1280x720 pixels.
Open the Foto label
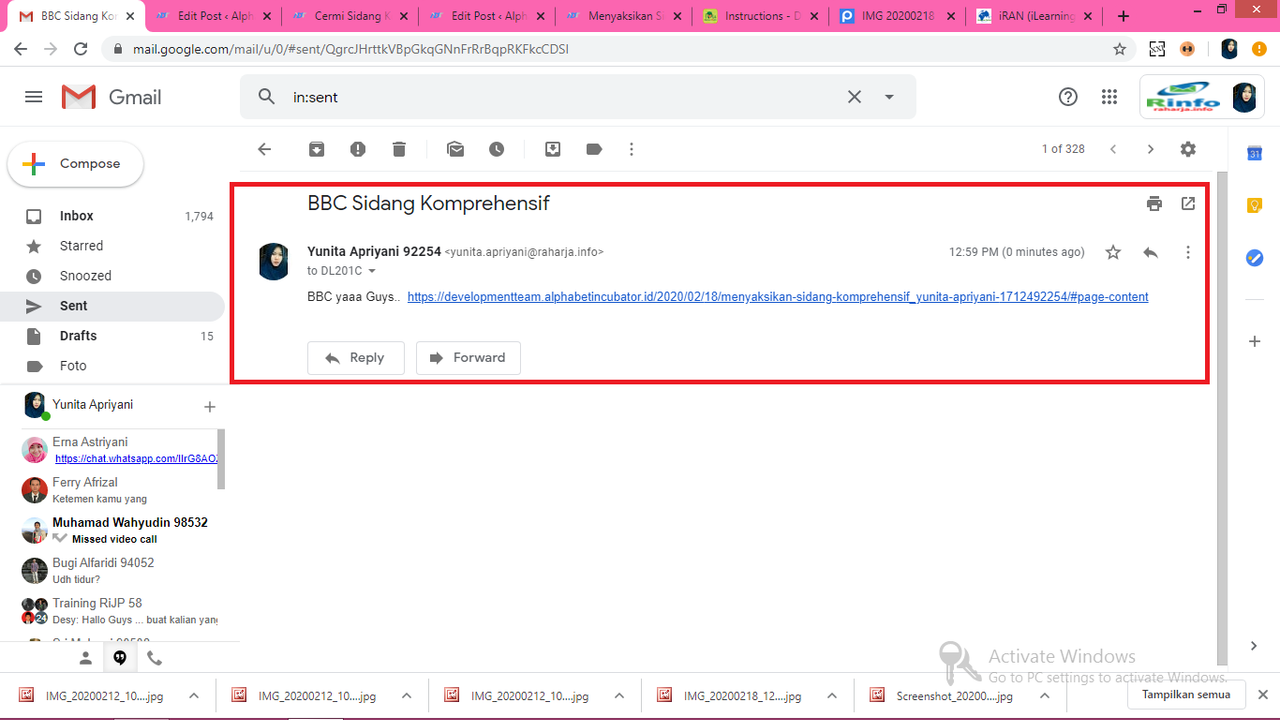click(x=112, y=366)
